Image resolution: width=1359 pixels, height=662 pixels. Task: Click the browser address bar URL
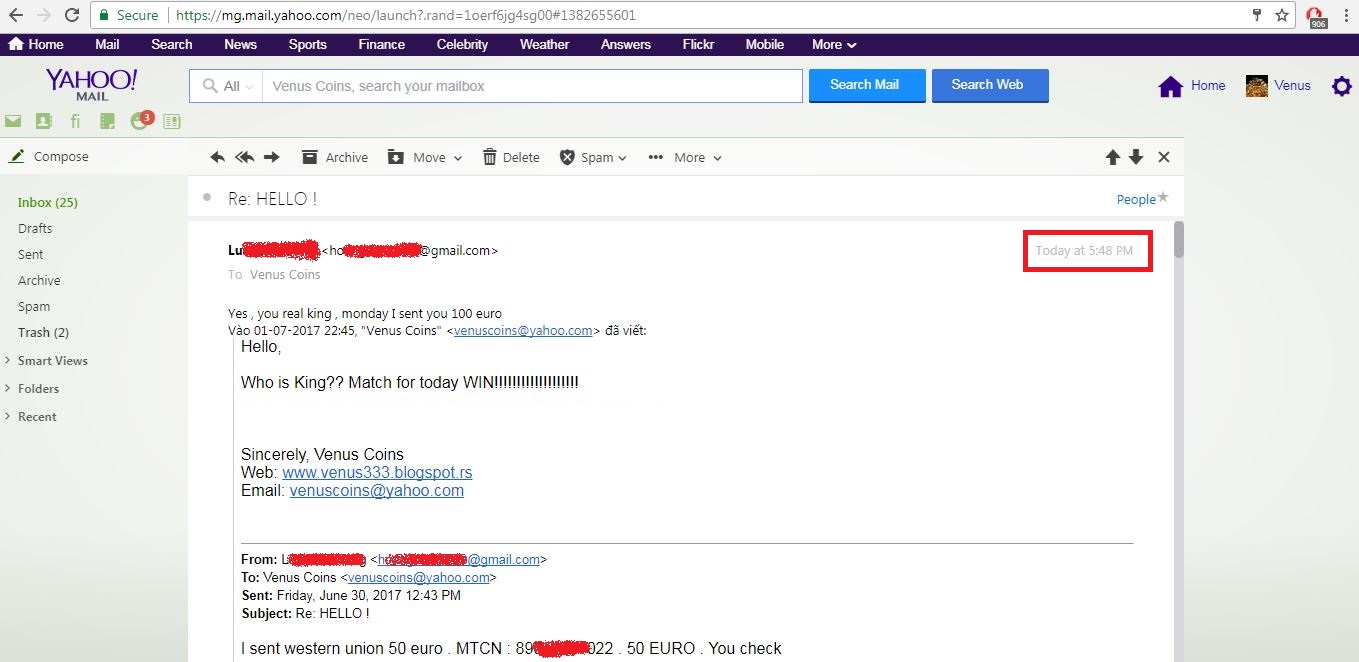(405, 15)
